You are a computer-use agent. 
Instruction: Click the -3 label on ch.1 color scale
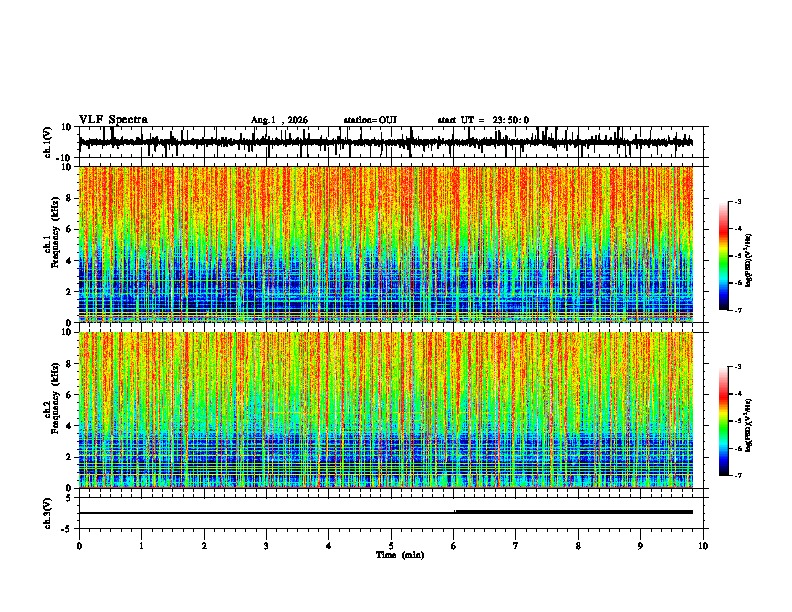point(738,201)
